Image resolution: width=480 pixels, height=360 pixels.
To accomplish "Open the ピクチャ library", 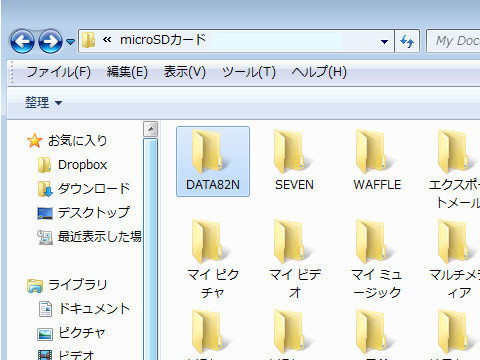I will pos(82,333).
